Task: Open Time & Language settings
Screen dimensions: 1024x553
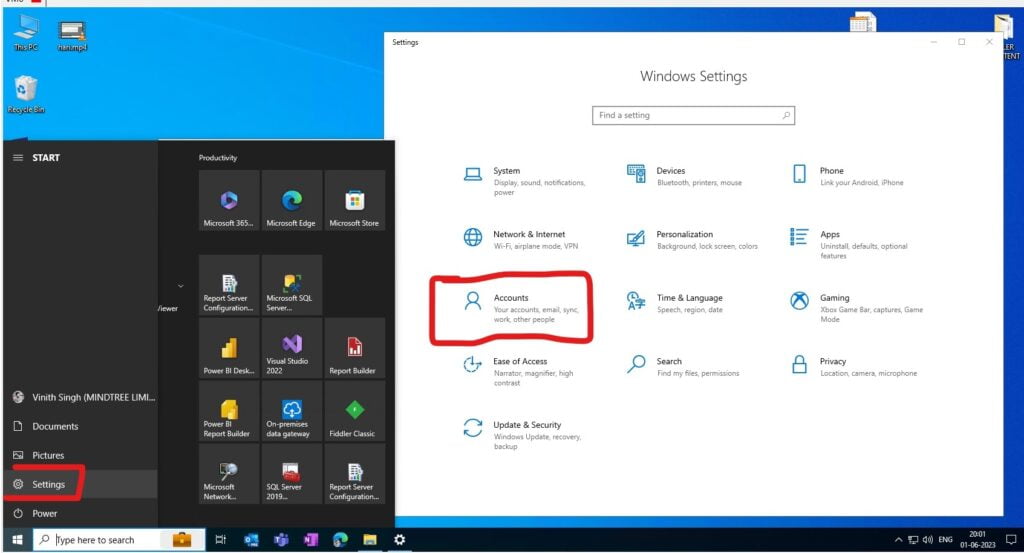Action: [x=675, y=303]
